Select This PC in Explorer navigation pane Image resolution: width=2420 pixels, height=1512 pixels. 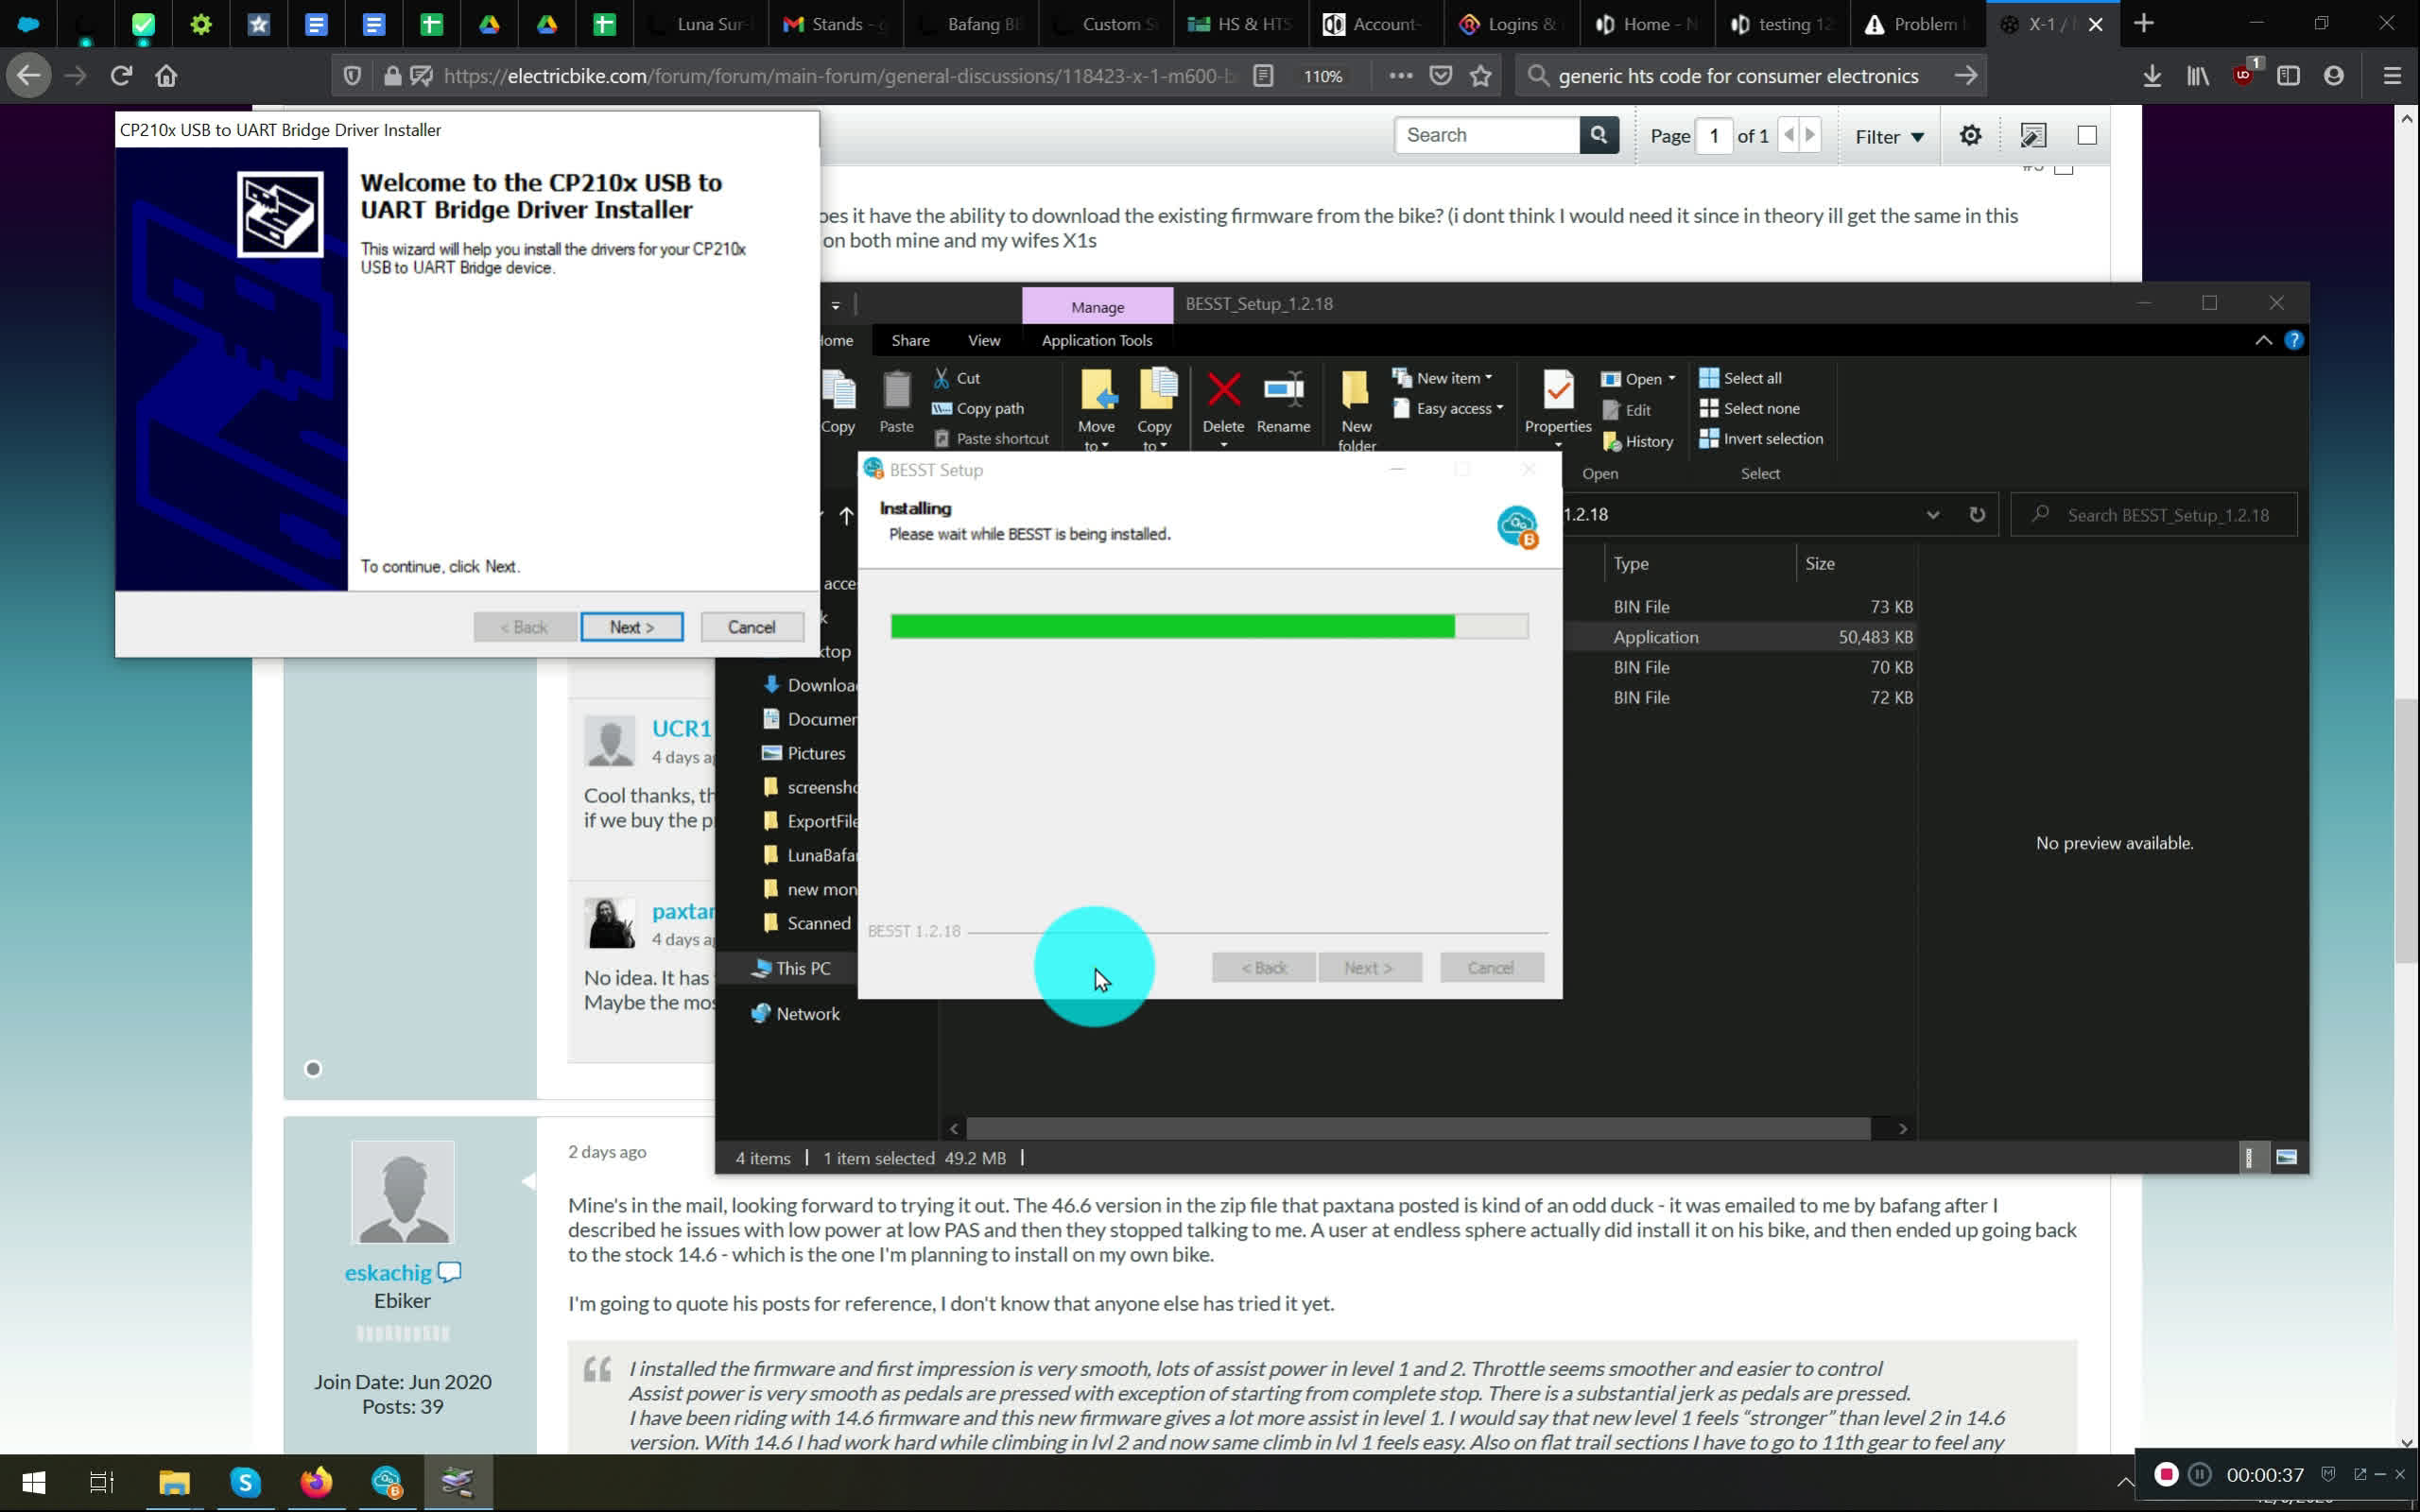[791, 968]
